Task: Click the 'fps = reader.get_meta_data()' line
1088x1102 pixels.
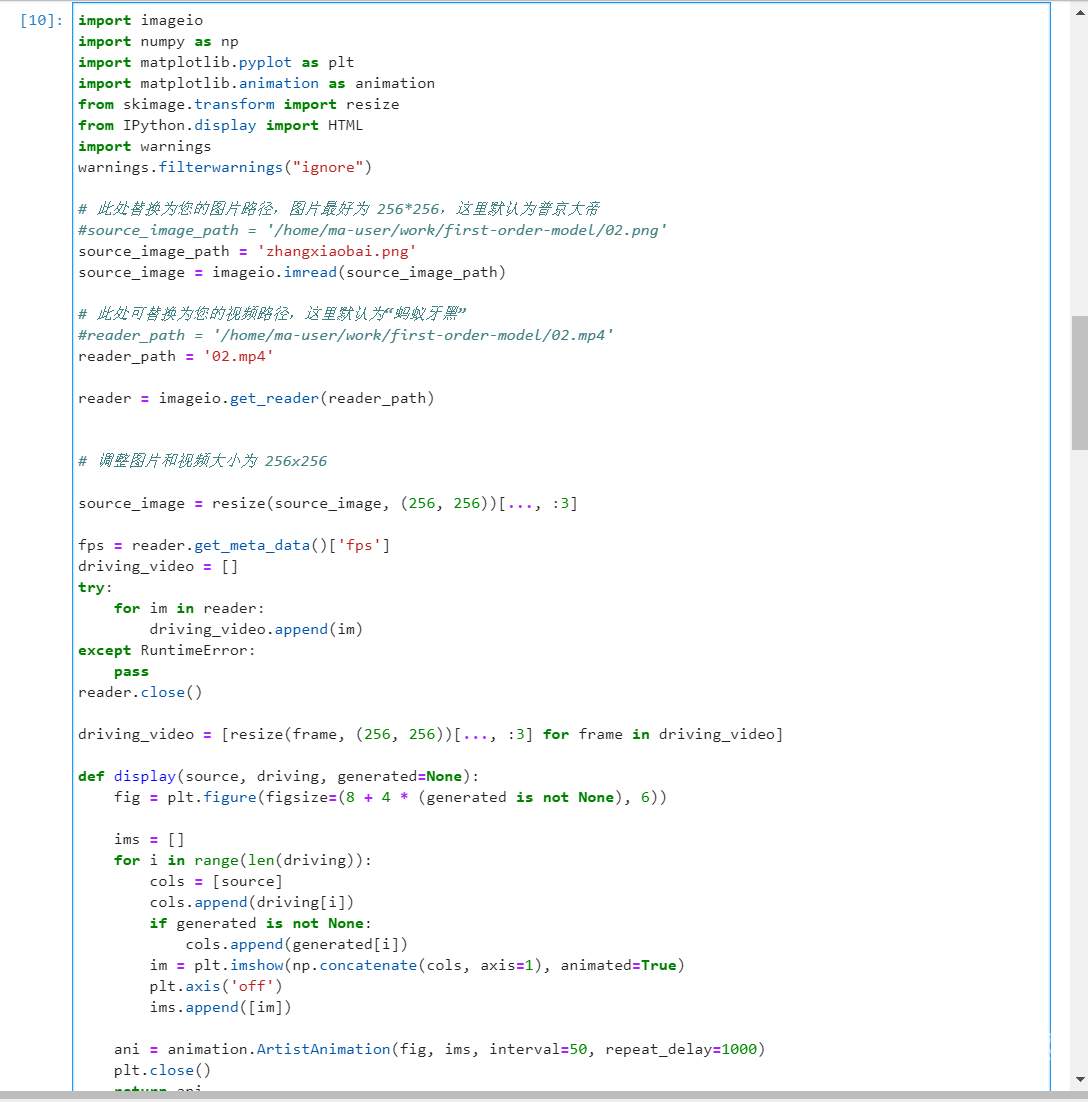Action: (x=234, y=545)
